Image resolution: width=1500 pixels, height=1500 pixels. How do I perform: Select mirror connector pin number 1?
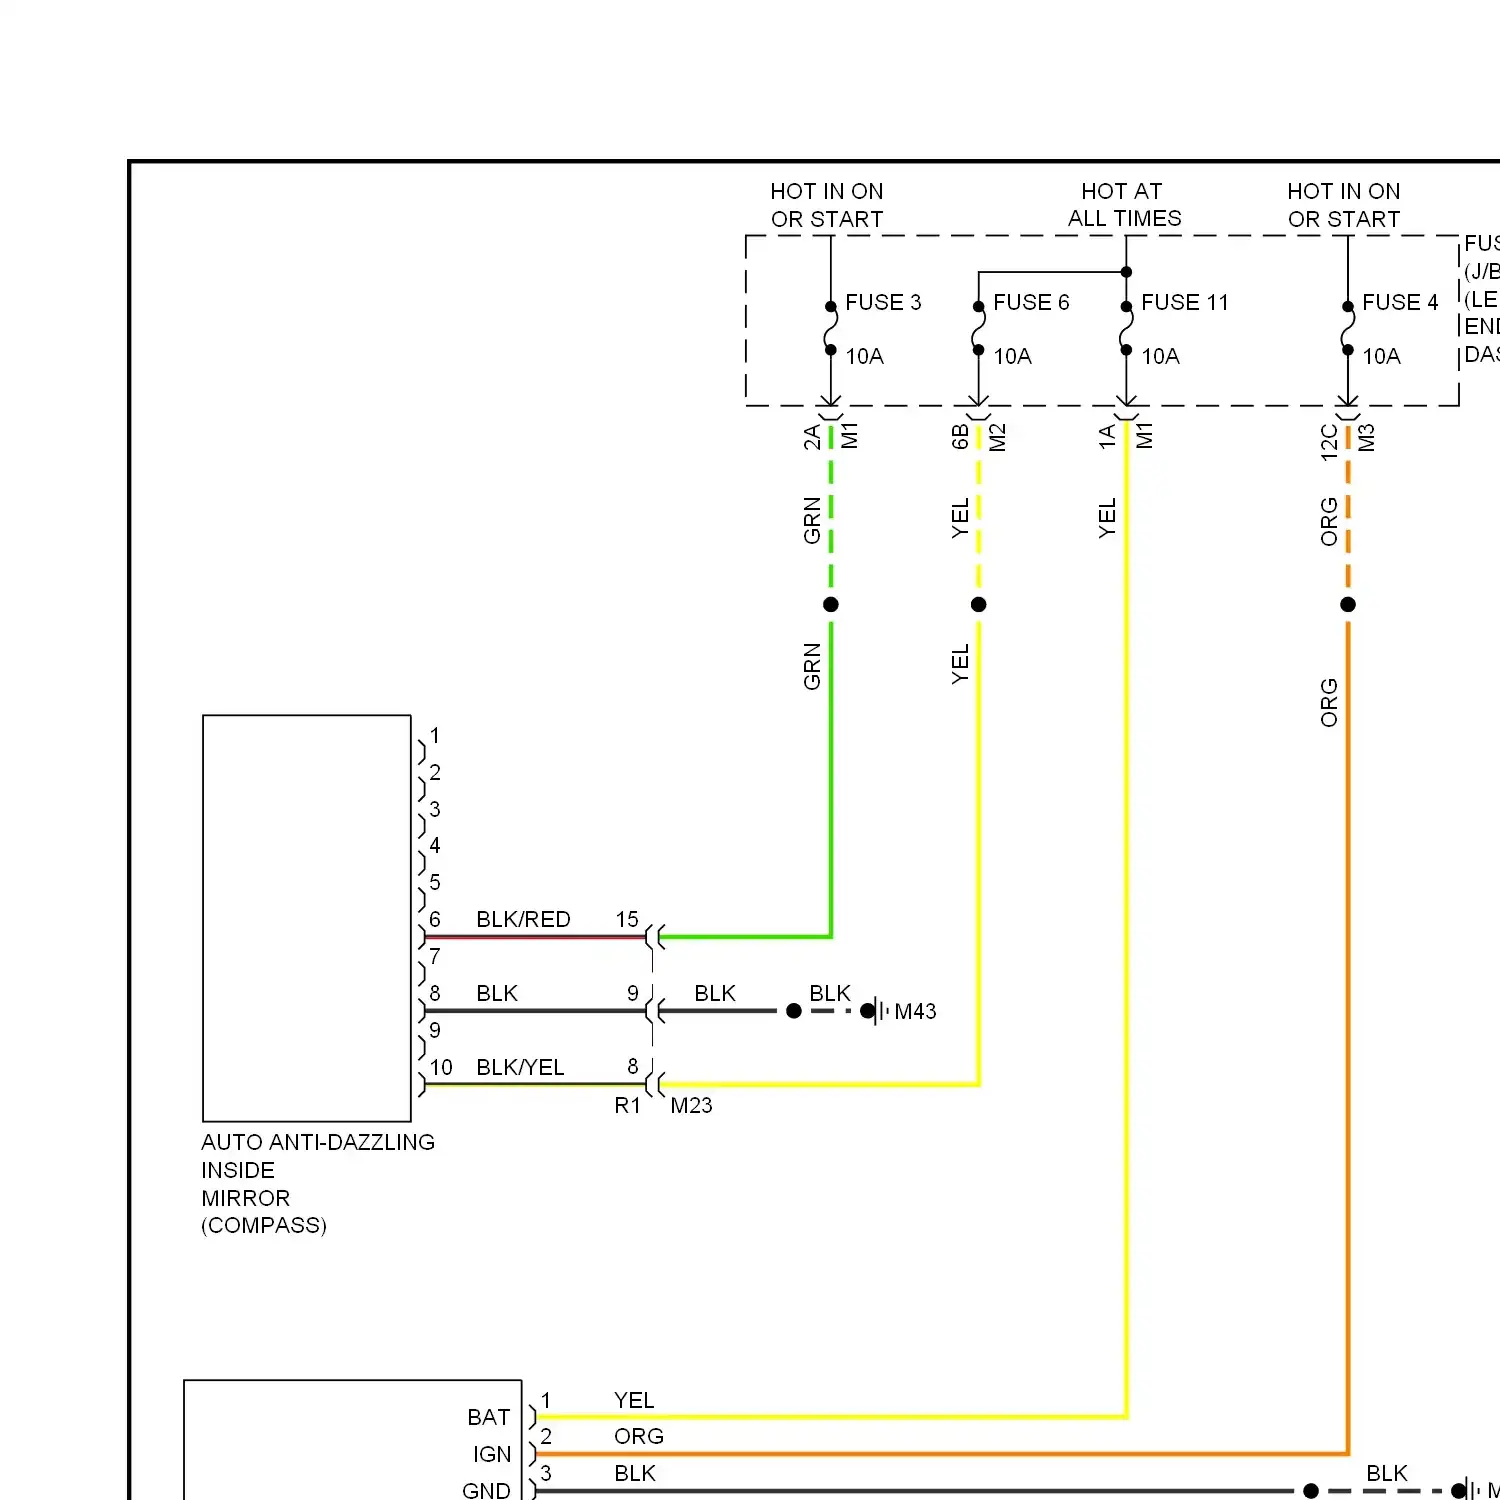click(435, 735)
